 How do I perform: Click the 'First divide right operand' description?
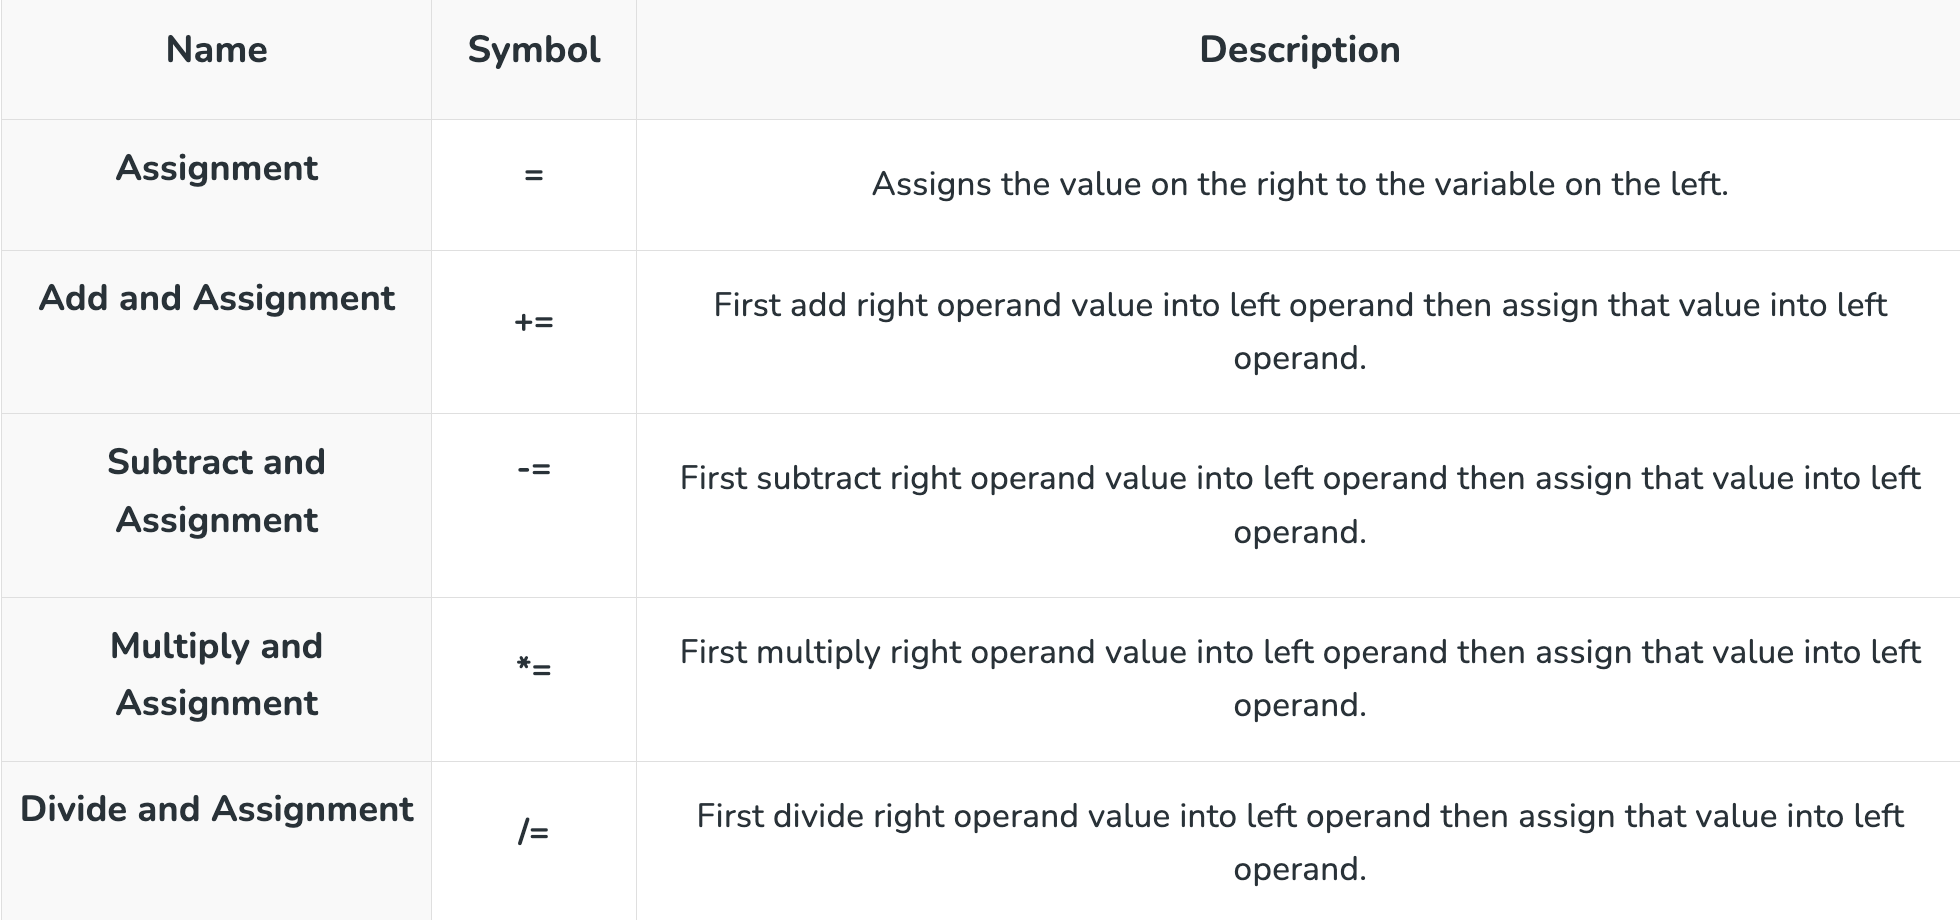pyautogui.click(x=1299, y=842)
